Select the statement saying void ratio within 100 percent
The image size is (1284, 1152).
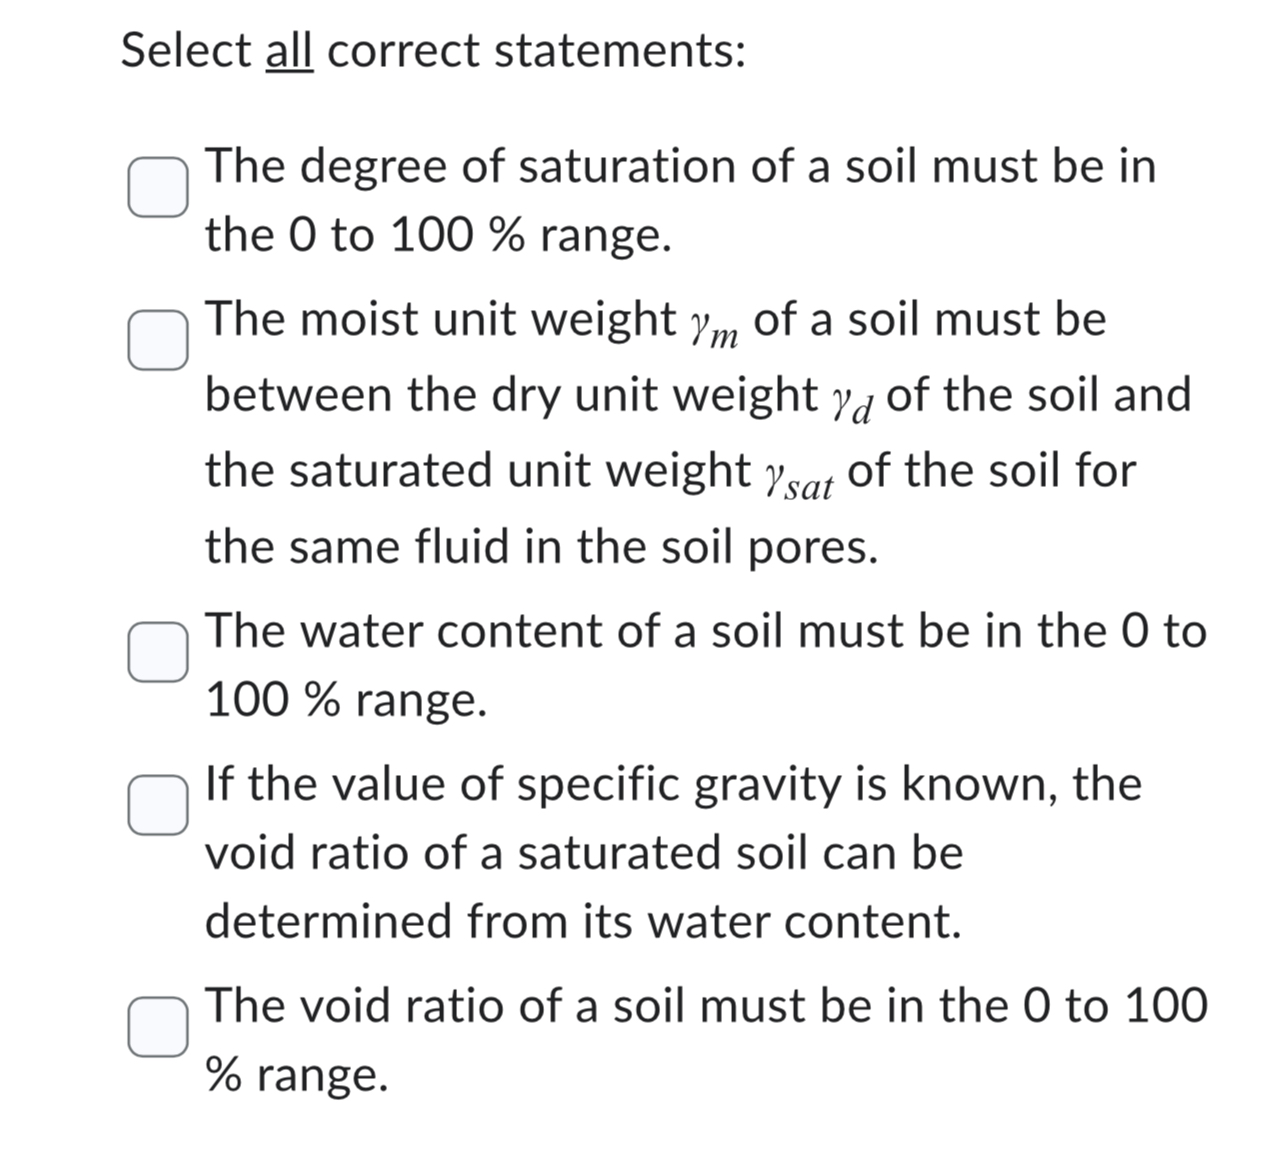click(x=159, y=1024)
